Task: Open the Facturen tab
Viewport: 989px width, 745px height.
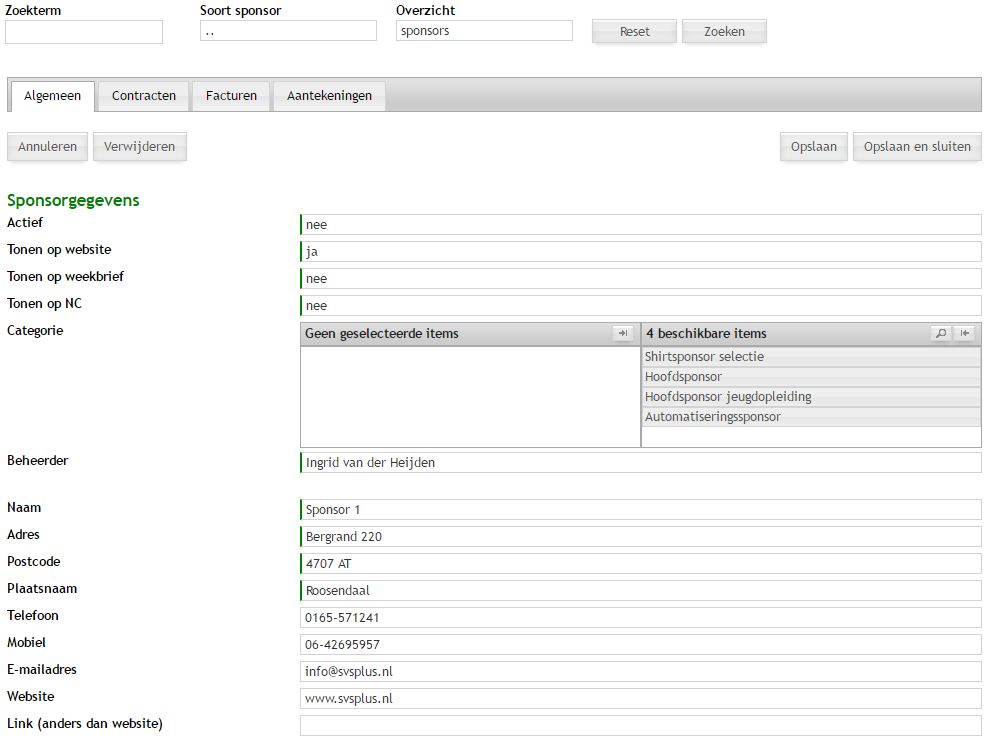Action: pyautogui.click(x=231, y=96)
